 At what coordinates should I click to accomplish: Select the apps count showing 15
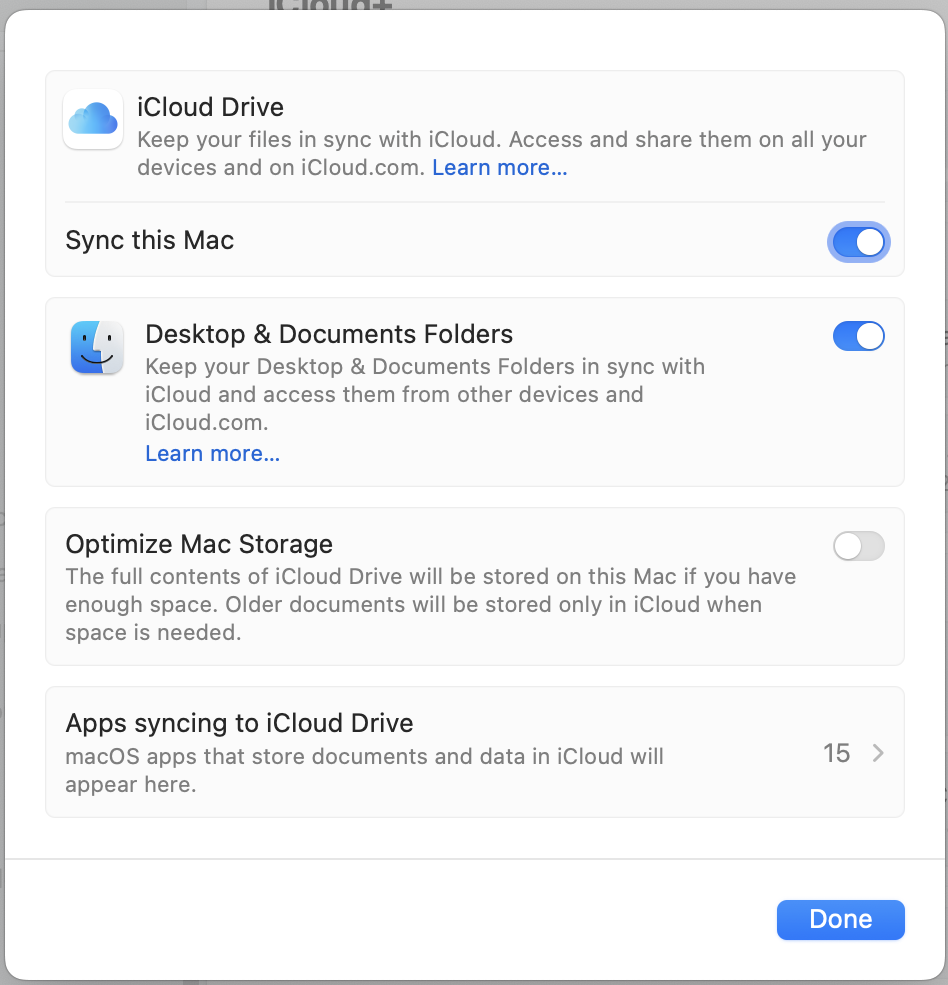point(837,753)
